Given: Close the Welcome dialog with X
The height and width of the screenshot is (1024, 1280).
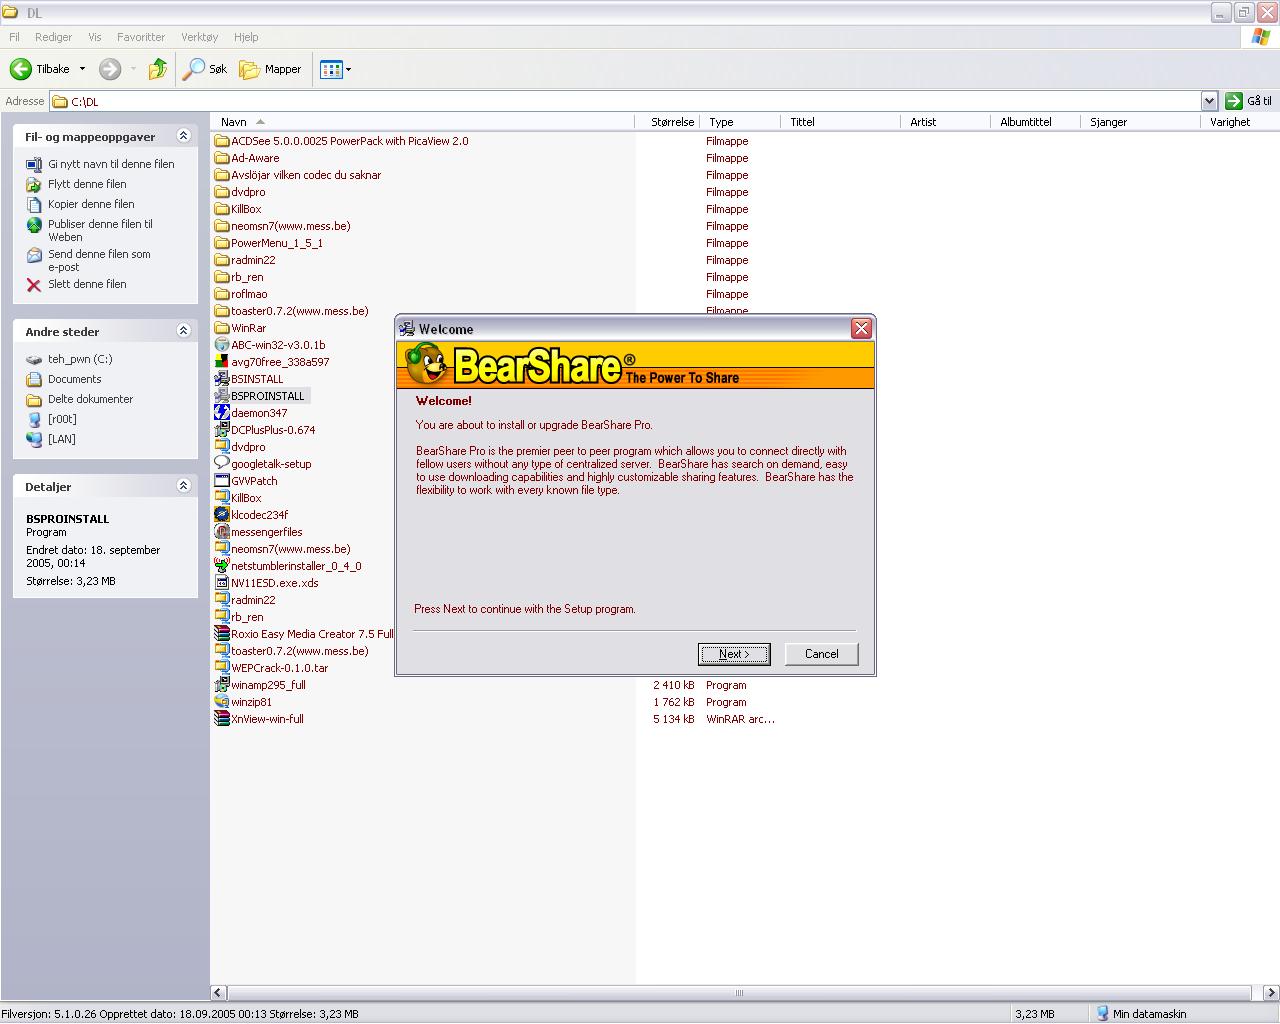Looking at the screenshot, I should pyautogui.click(x=861, y=329).
